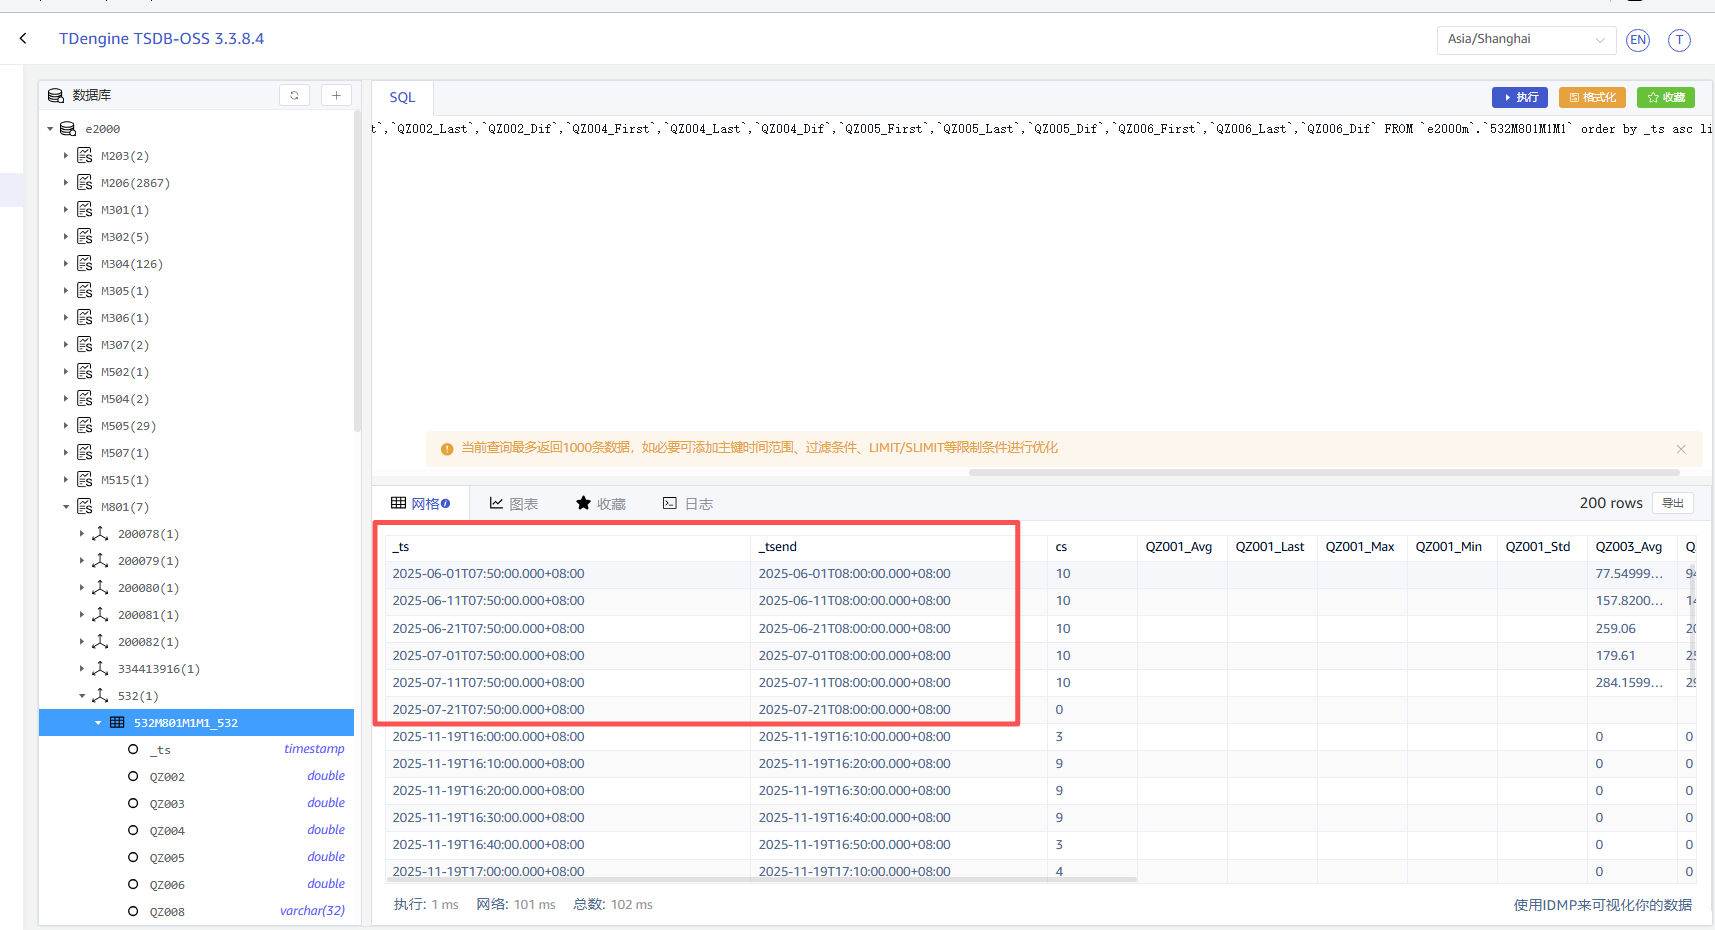Click the 使用IDMP来可视化你的数据 link
The image size is (1715, 930).
1602,905
